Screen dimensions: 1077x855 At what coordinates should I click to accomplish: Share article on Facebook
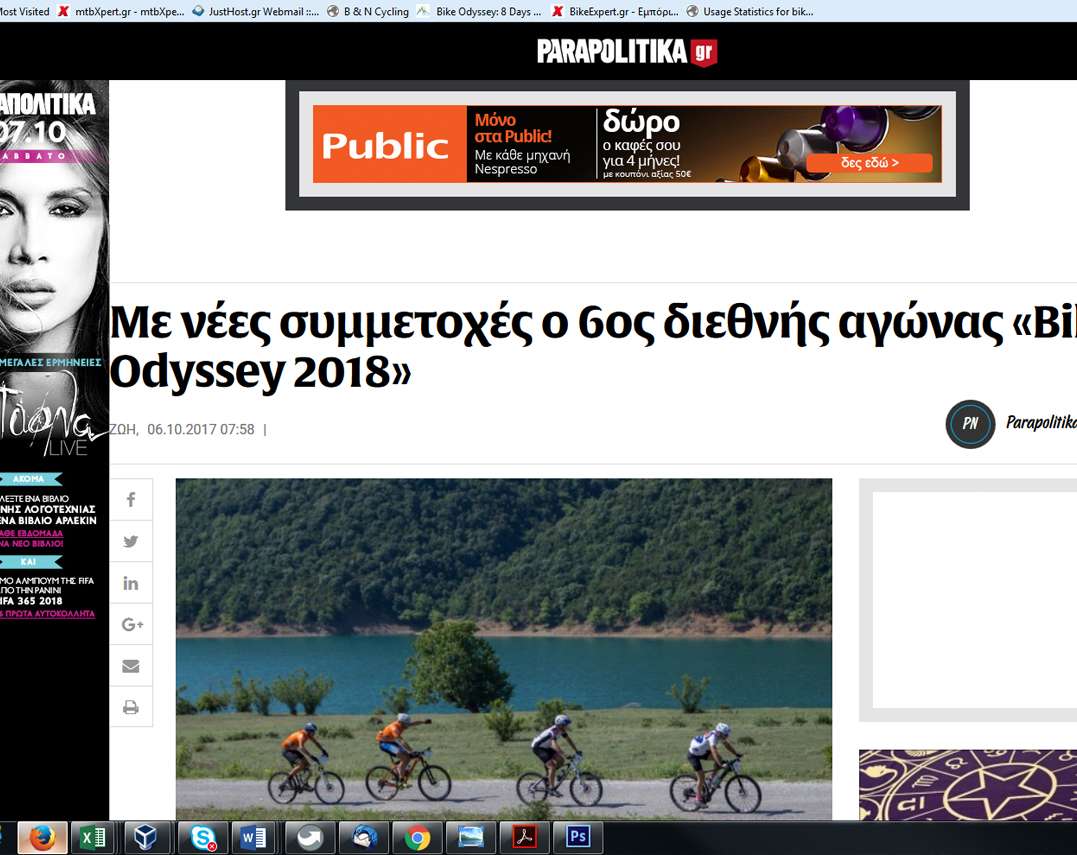pyautogui.click(x=131, y=500)
